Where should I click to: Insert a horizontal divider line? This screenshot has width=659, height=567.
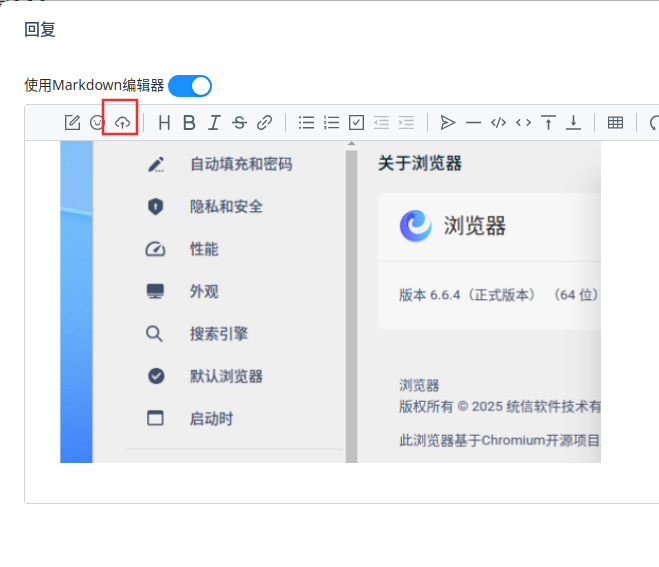click(473, 123)
